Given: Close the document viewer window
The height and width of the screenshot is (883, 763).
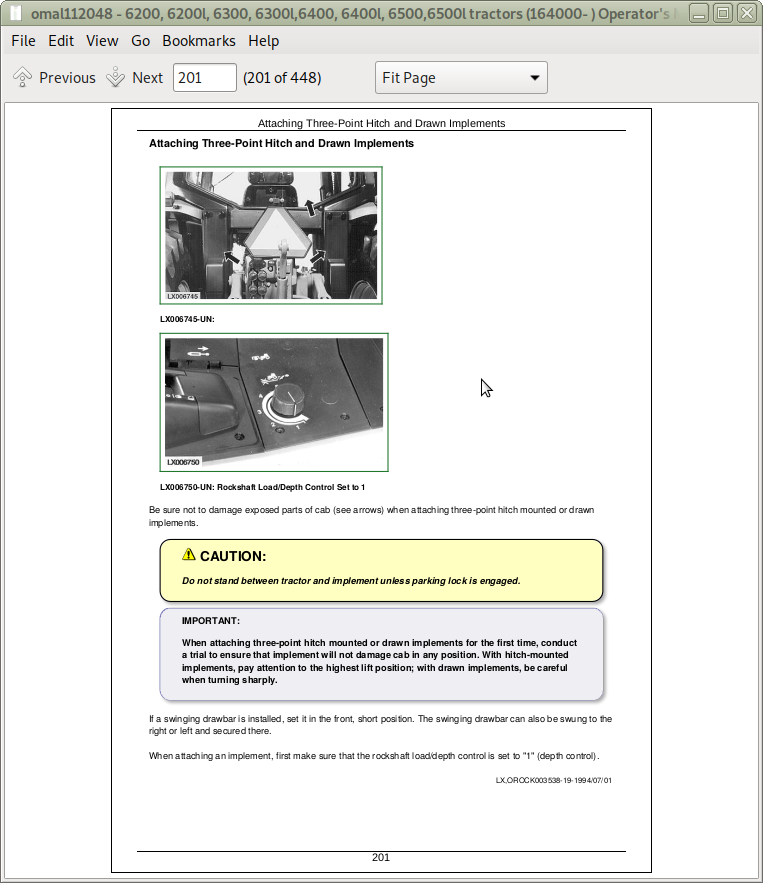Looking at the screenshot, I should coord(747,13).
